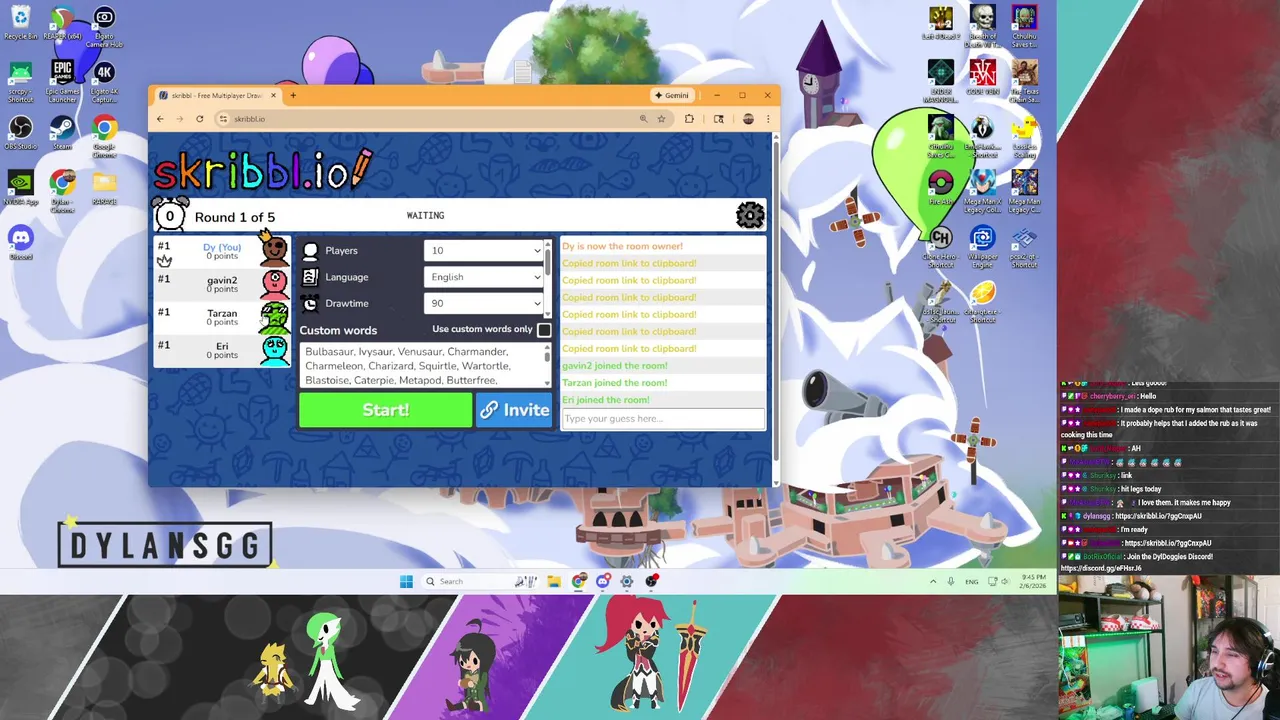Screen dimensions: 1280x720
Task: Open the Chrome three-dot menu
Action: (x=768, y=119)
